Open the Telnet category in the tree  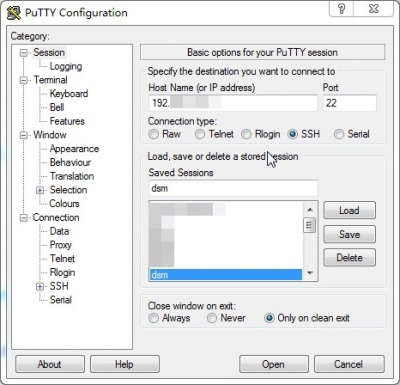tap(62, 259)
